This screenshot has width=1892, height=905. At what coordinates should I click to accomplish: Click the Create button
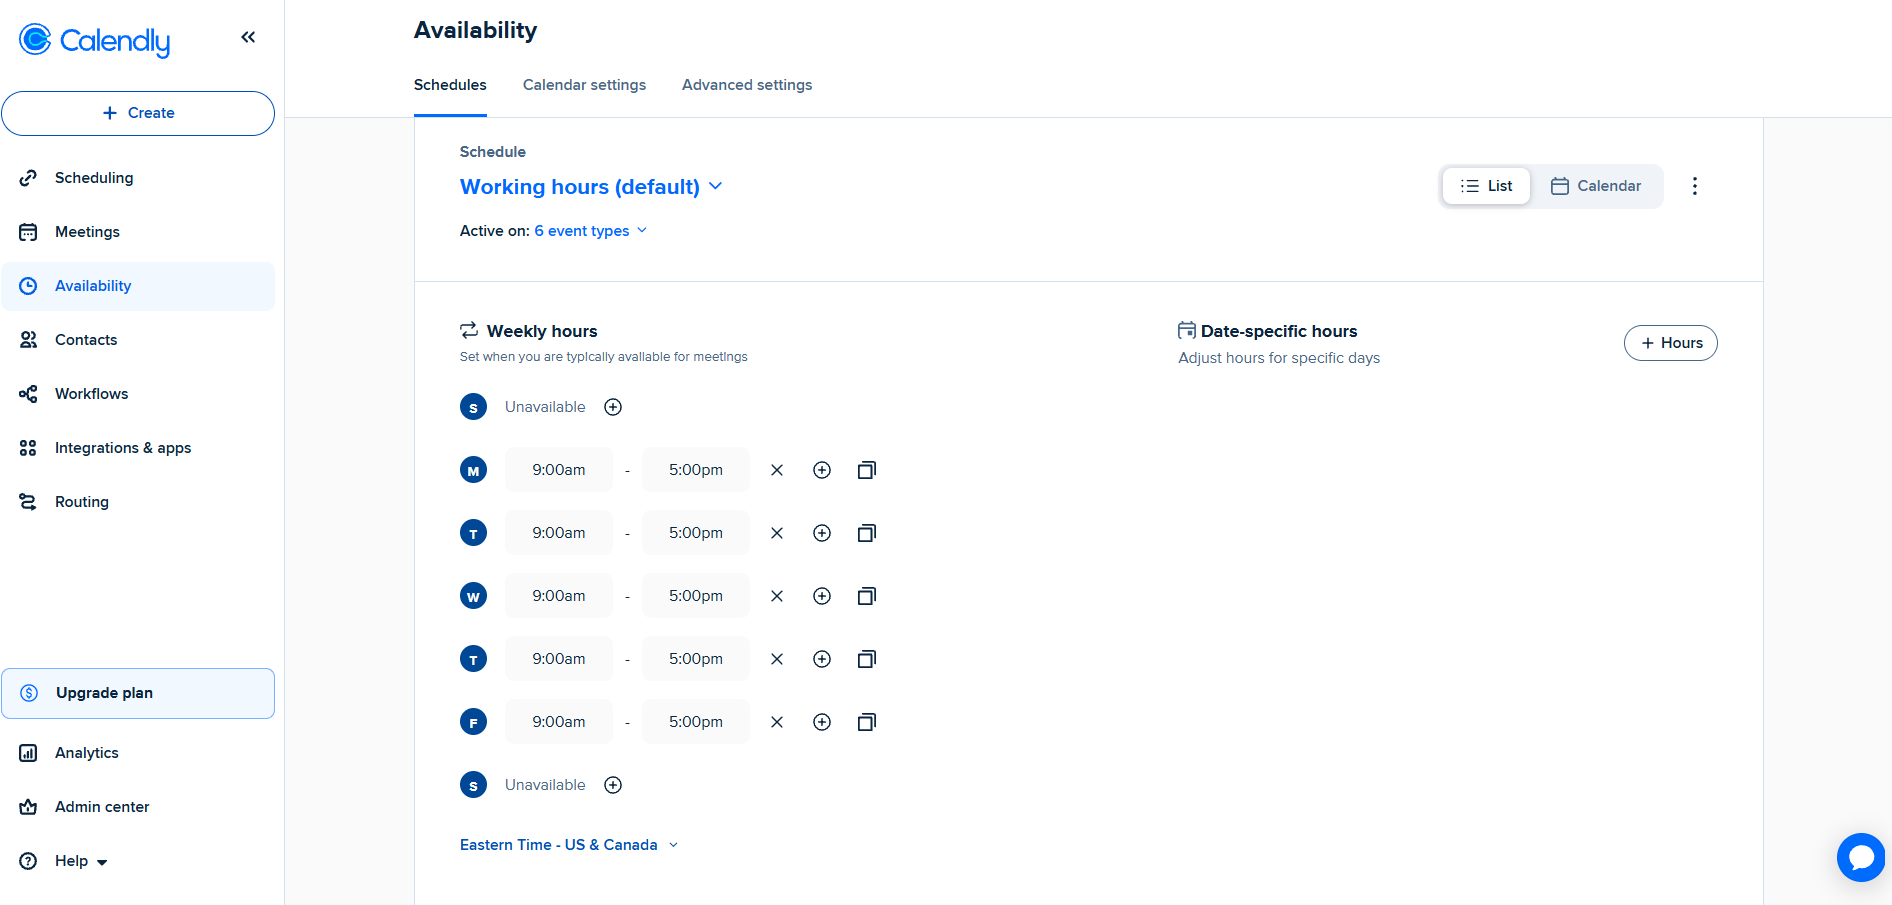138,113
